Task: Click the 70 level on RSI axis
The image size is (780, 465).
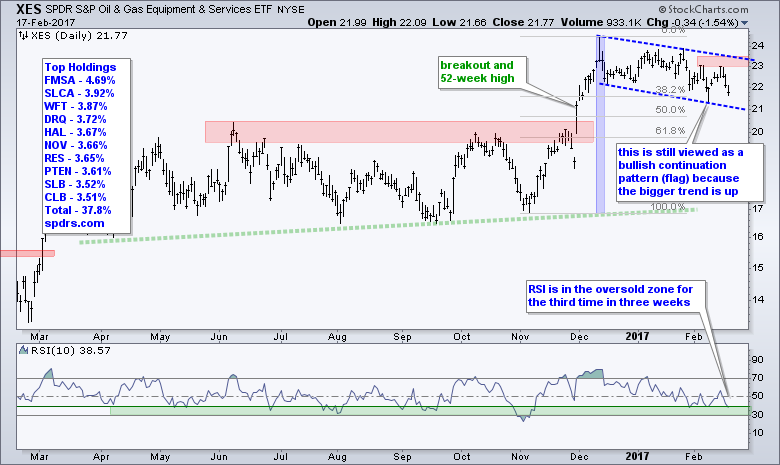Action: 758,378
